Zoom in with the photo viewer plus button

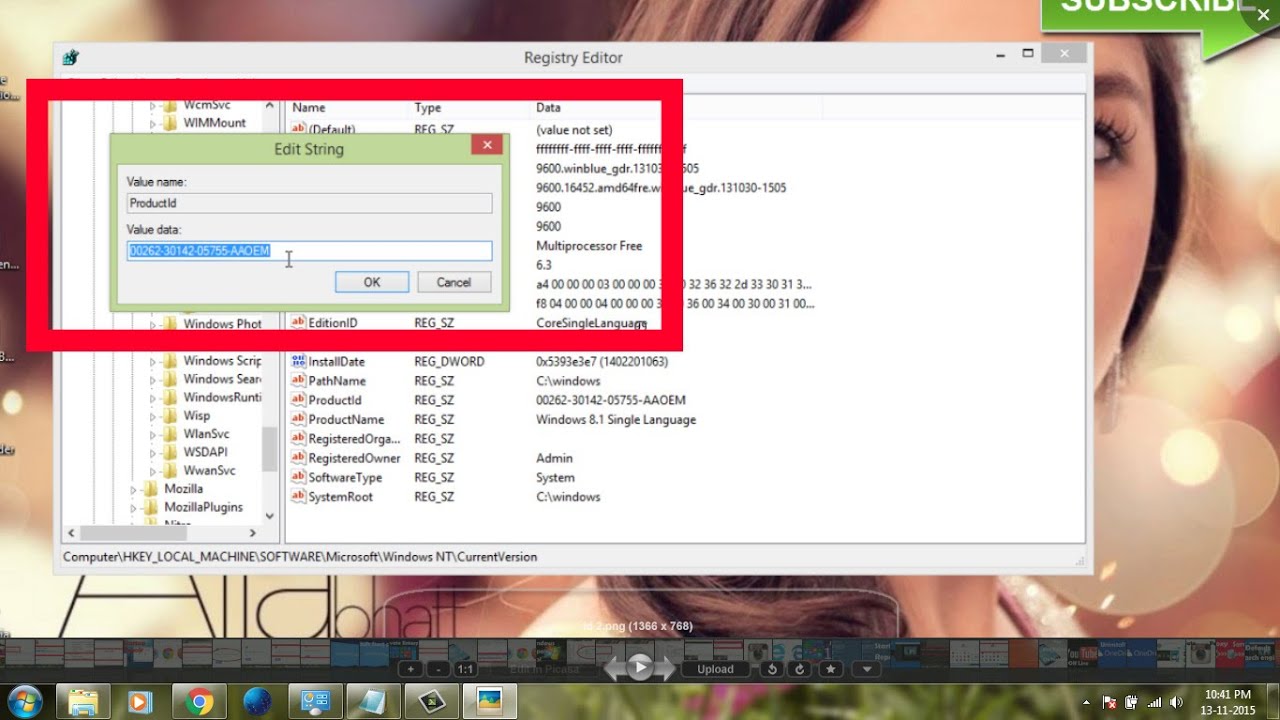point(411,669)
